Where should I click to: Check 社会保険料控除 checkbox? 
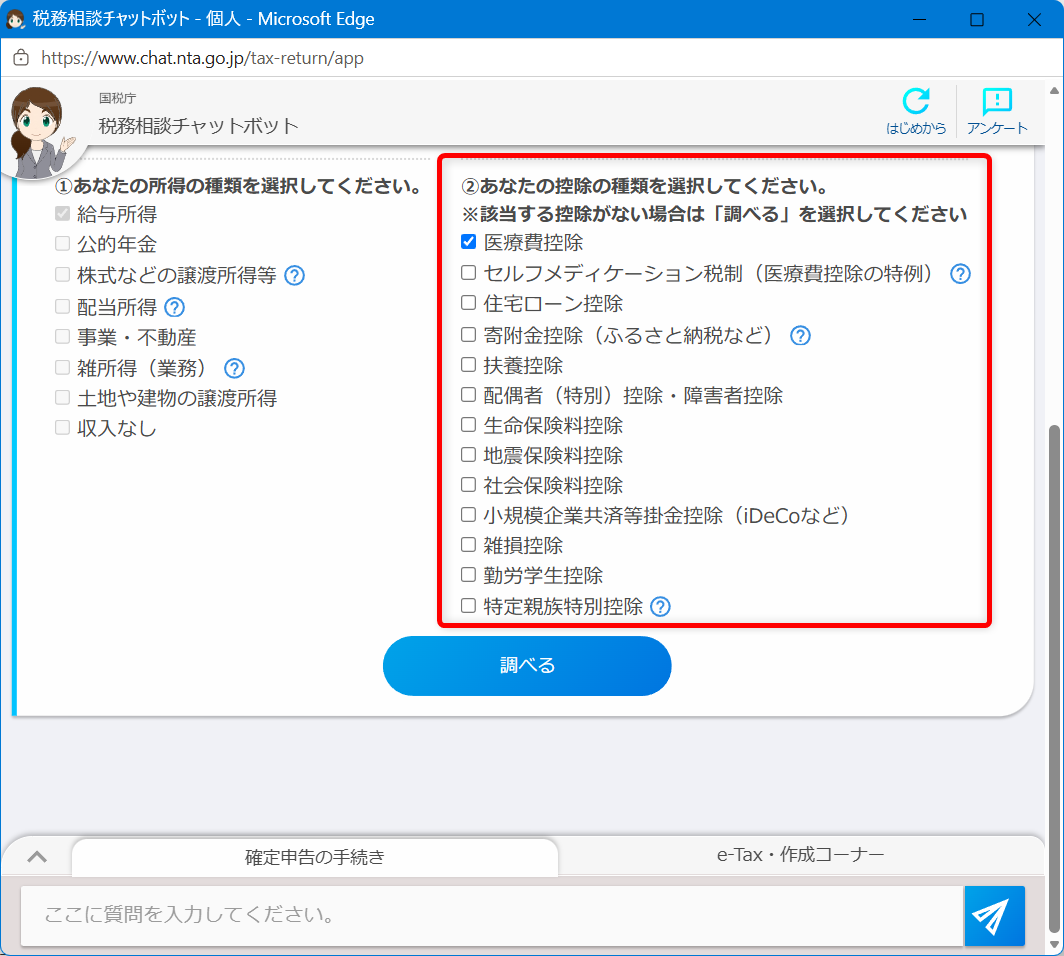(x=468, y=484)
